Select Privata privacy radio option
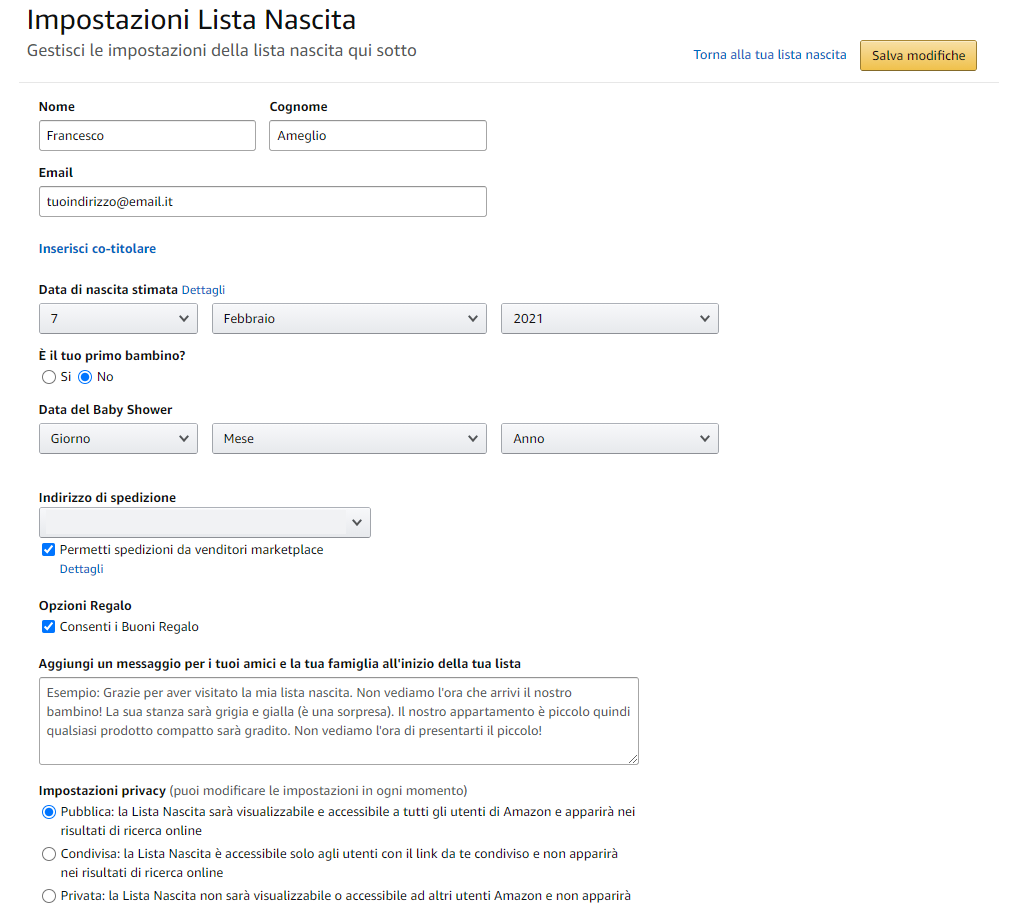 (x=48, y=896)
